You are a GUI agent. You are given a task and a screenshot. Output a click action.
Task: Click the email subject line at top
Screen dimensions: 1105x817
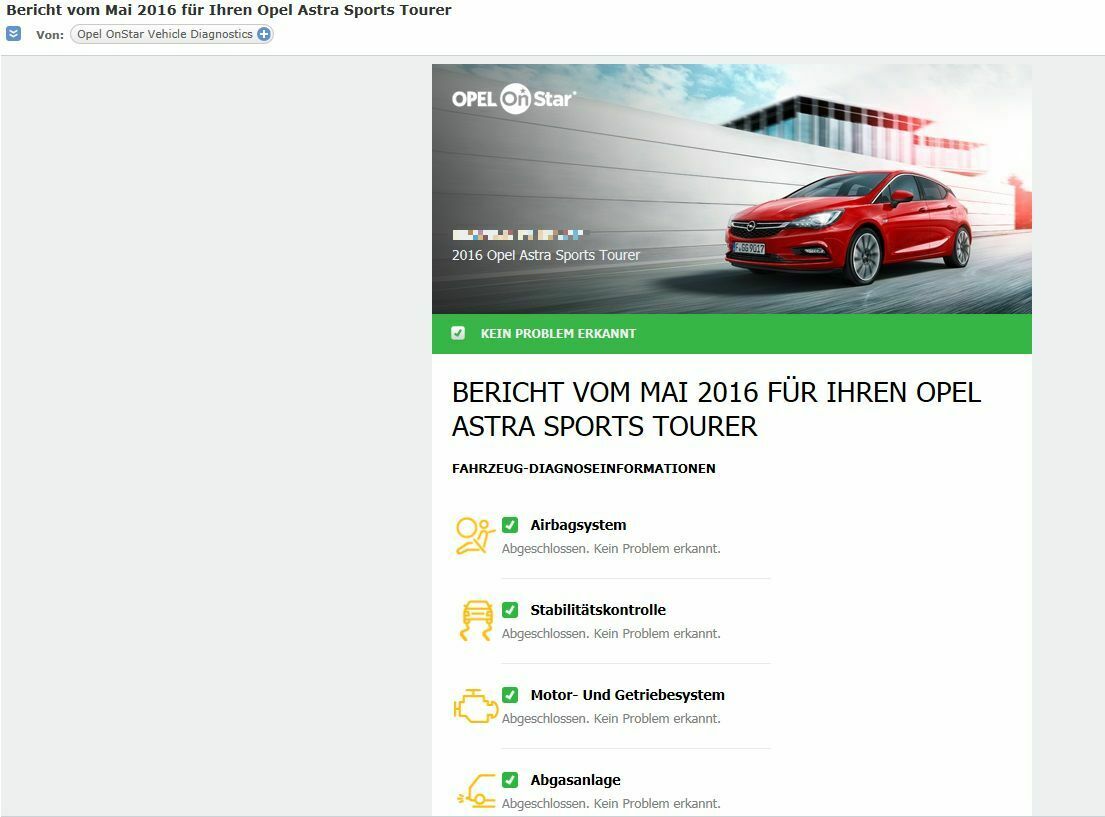point(229,10)
